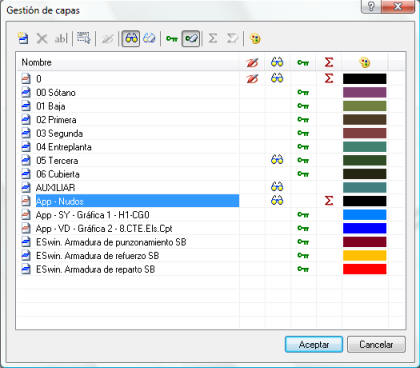This screenshot has height=368, width=420.
Task: Click the layer icon beside 05 Tercera
Action: coord(26,160)
